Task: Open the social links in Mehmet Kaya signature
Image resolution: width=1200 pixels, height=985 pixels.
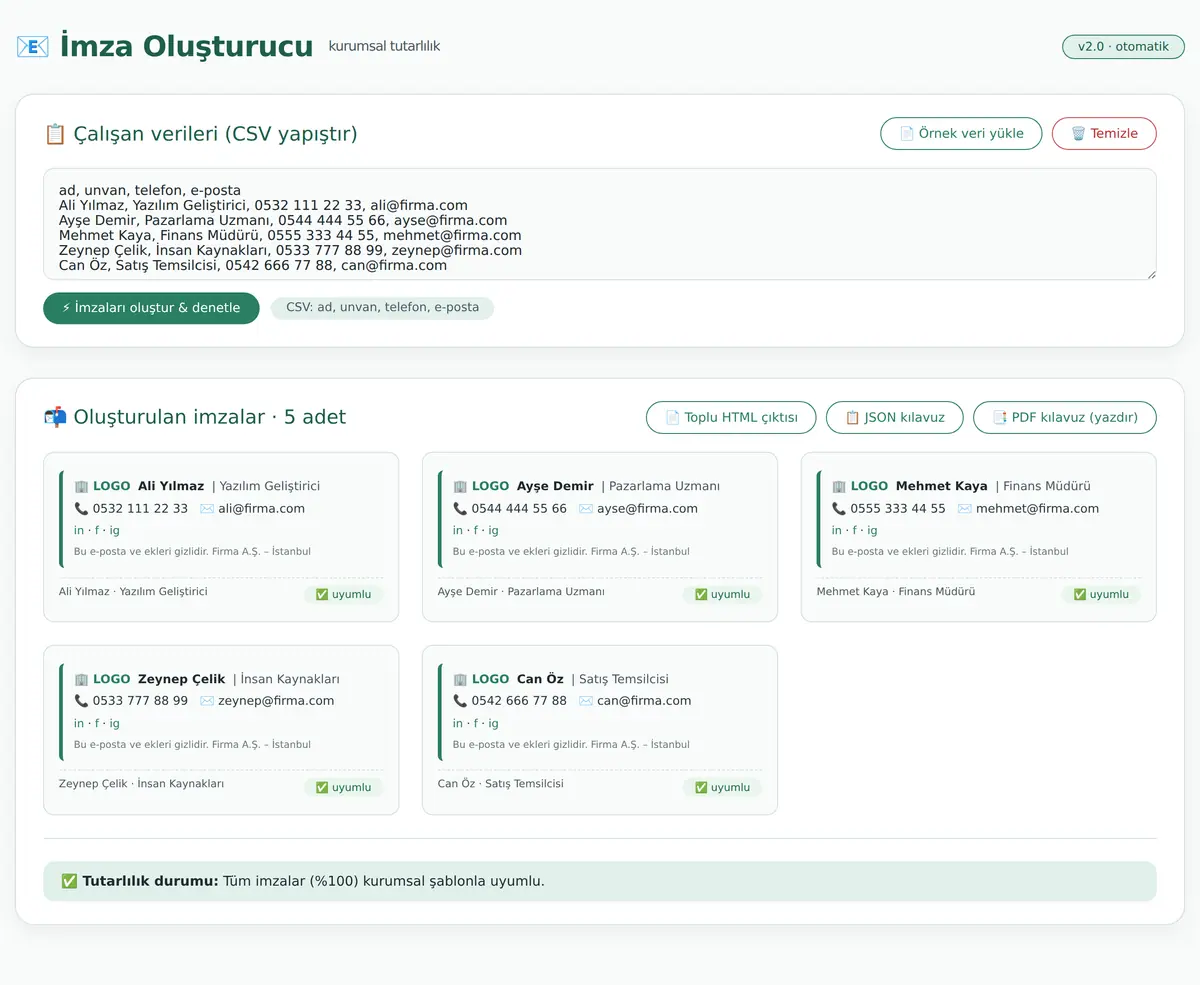Action: coord(855,530)
